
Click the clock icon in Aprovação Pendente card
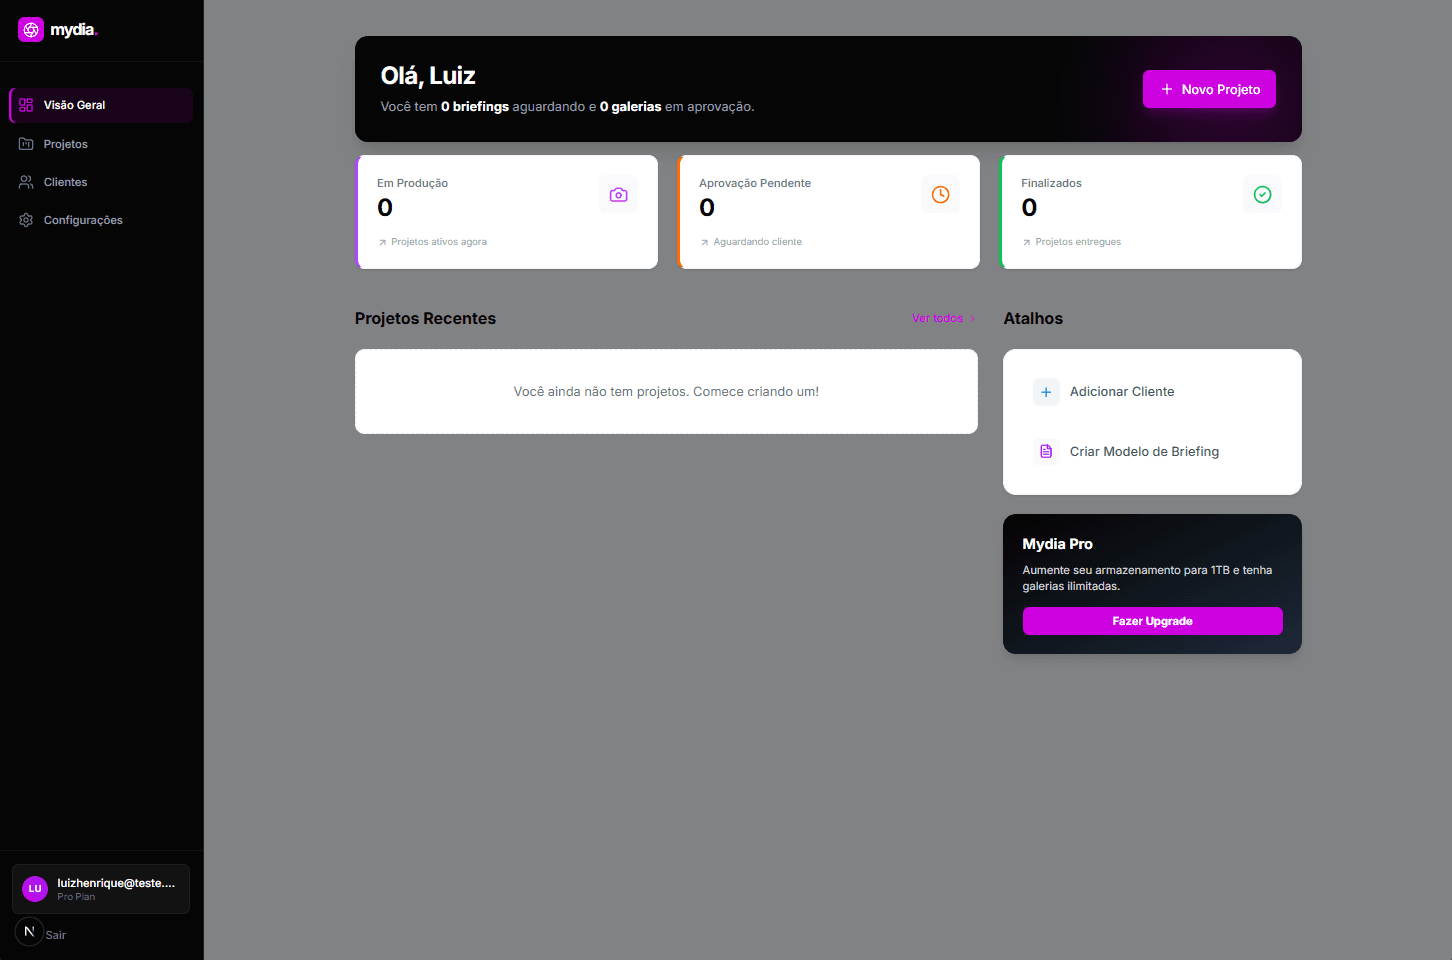click(940, 195)
